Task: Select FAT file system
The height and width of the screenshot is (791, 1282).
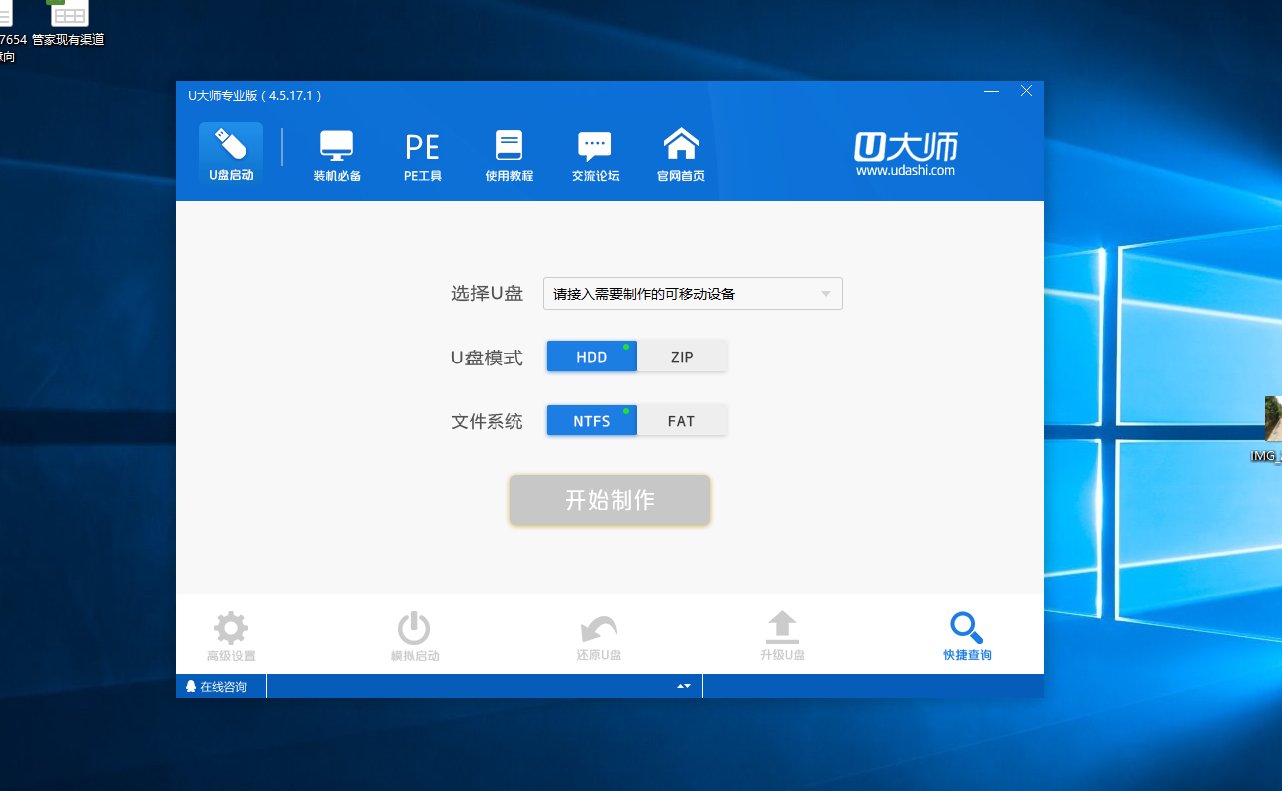Action: [x=681, y=420]
